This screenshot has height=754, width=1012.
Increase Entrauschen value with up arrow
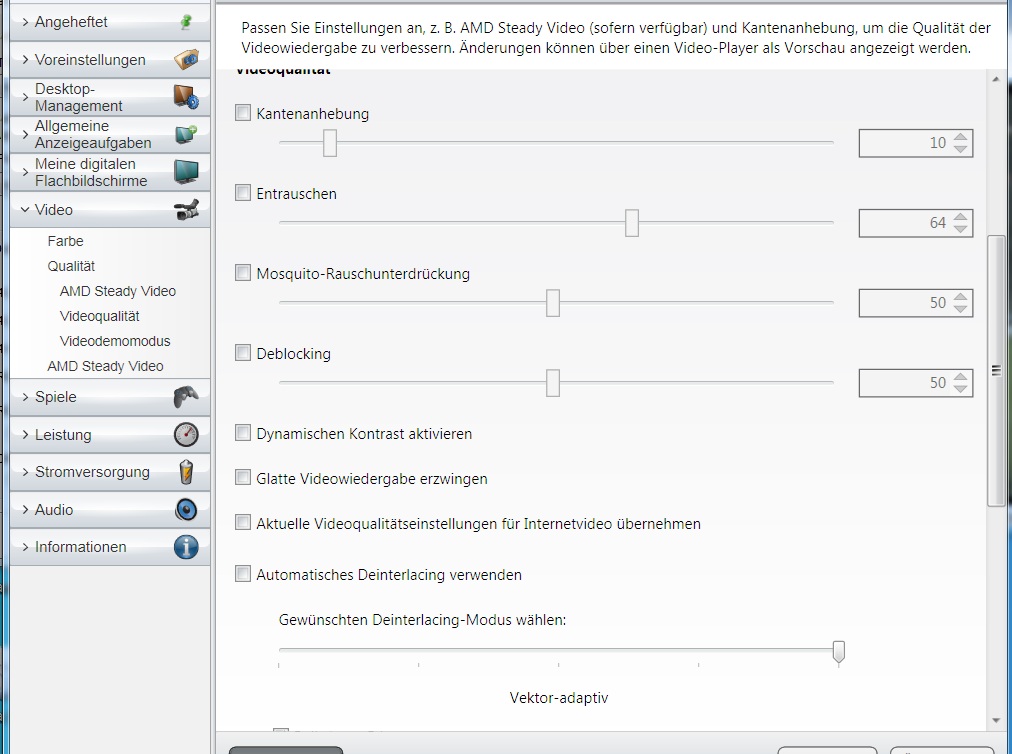pyautogui.click(x=960, y=217)
